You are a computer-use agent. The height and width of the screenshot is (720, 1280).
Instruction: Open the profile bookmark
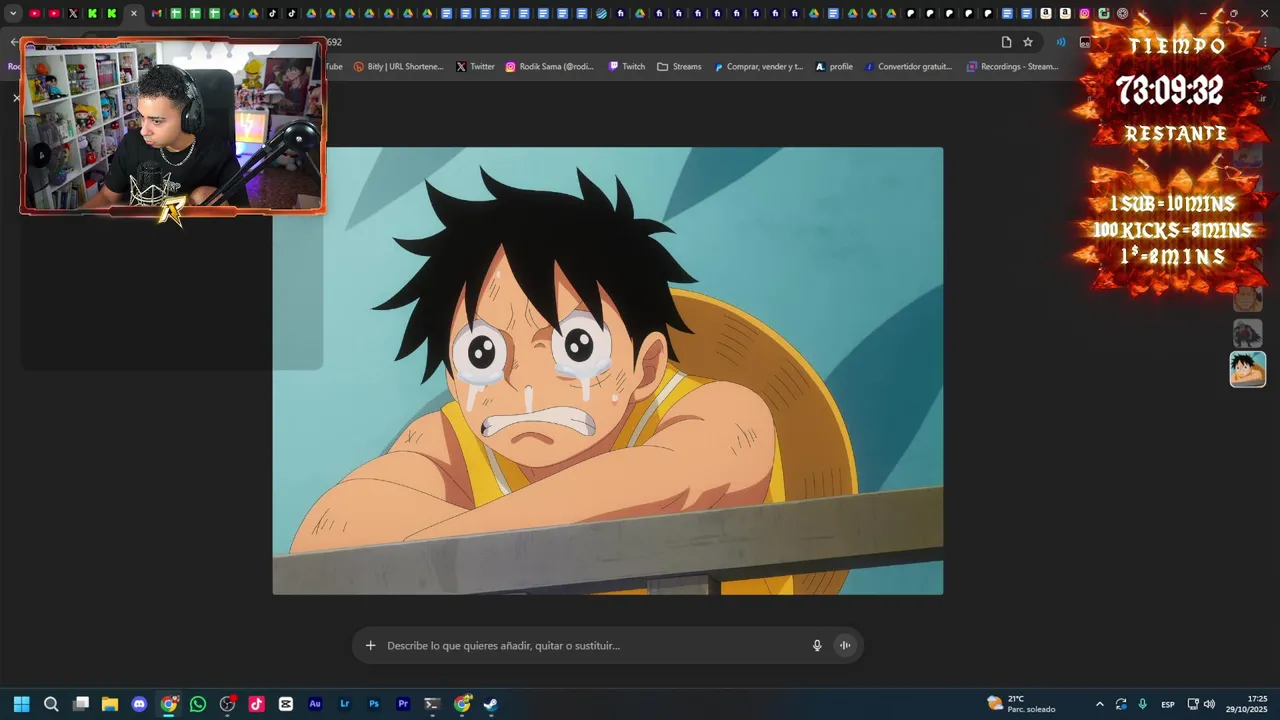click(x=834, y=67)
